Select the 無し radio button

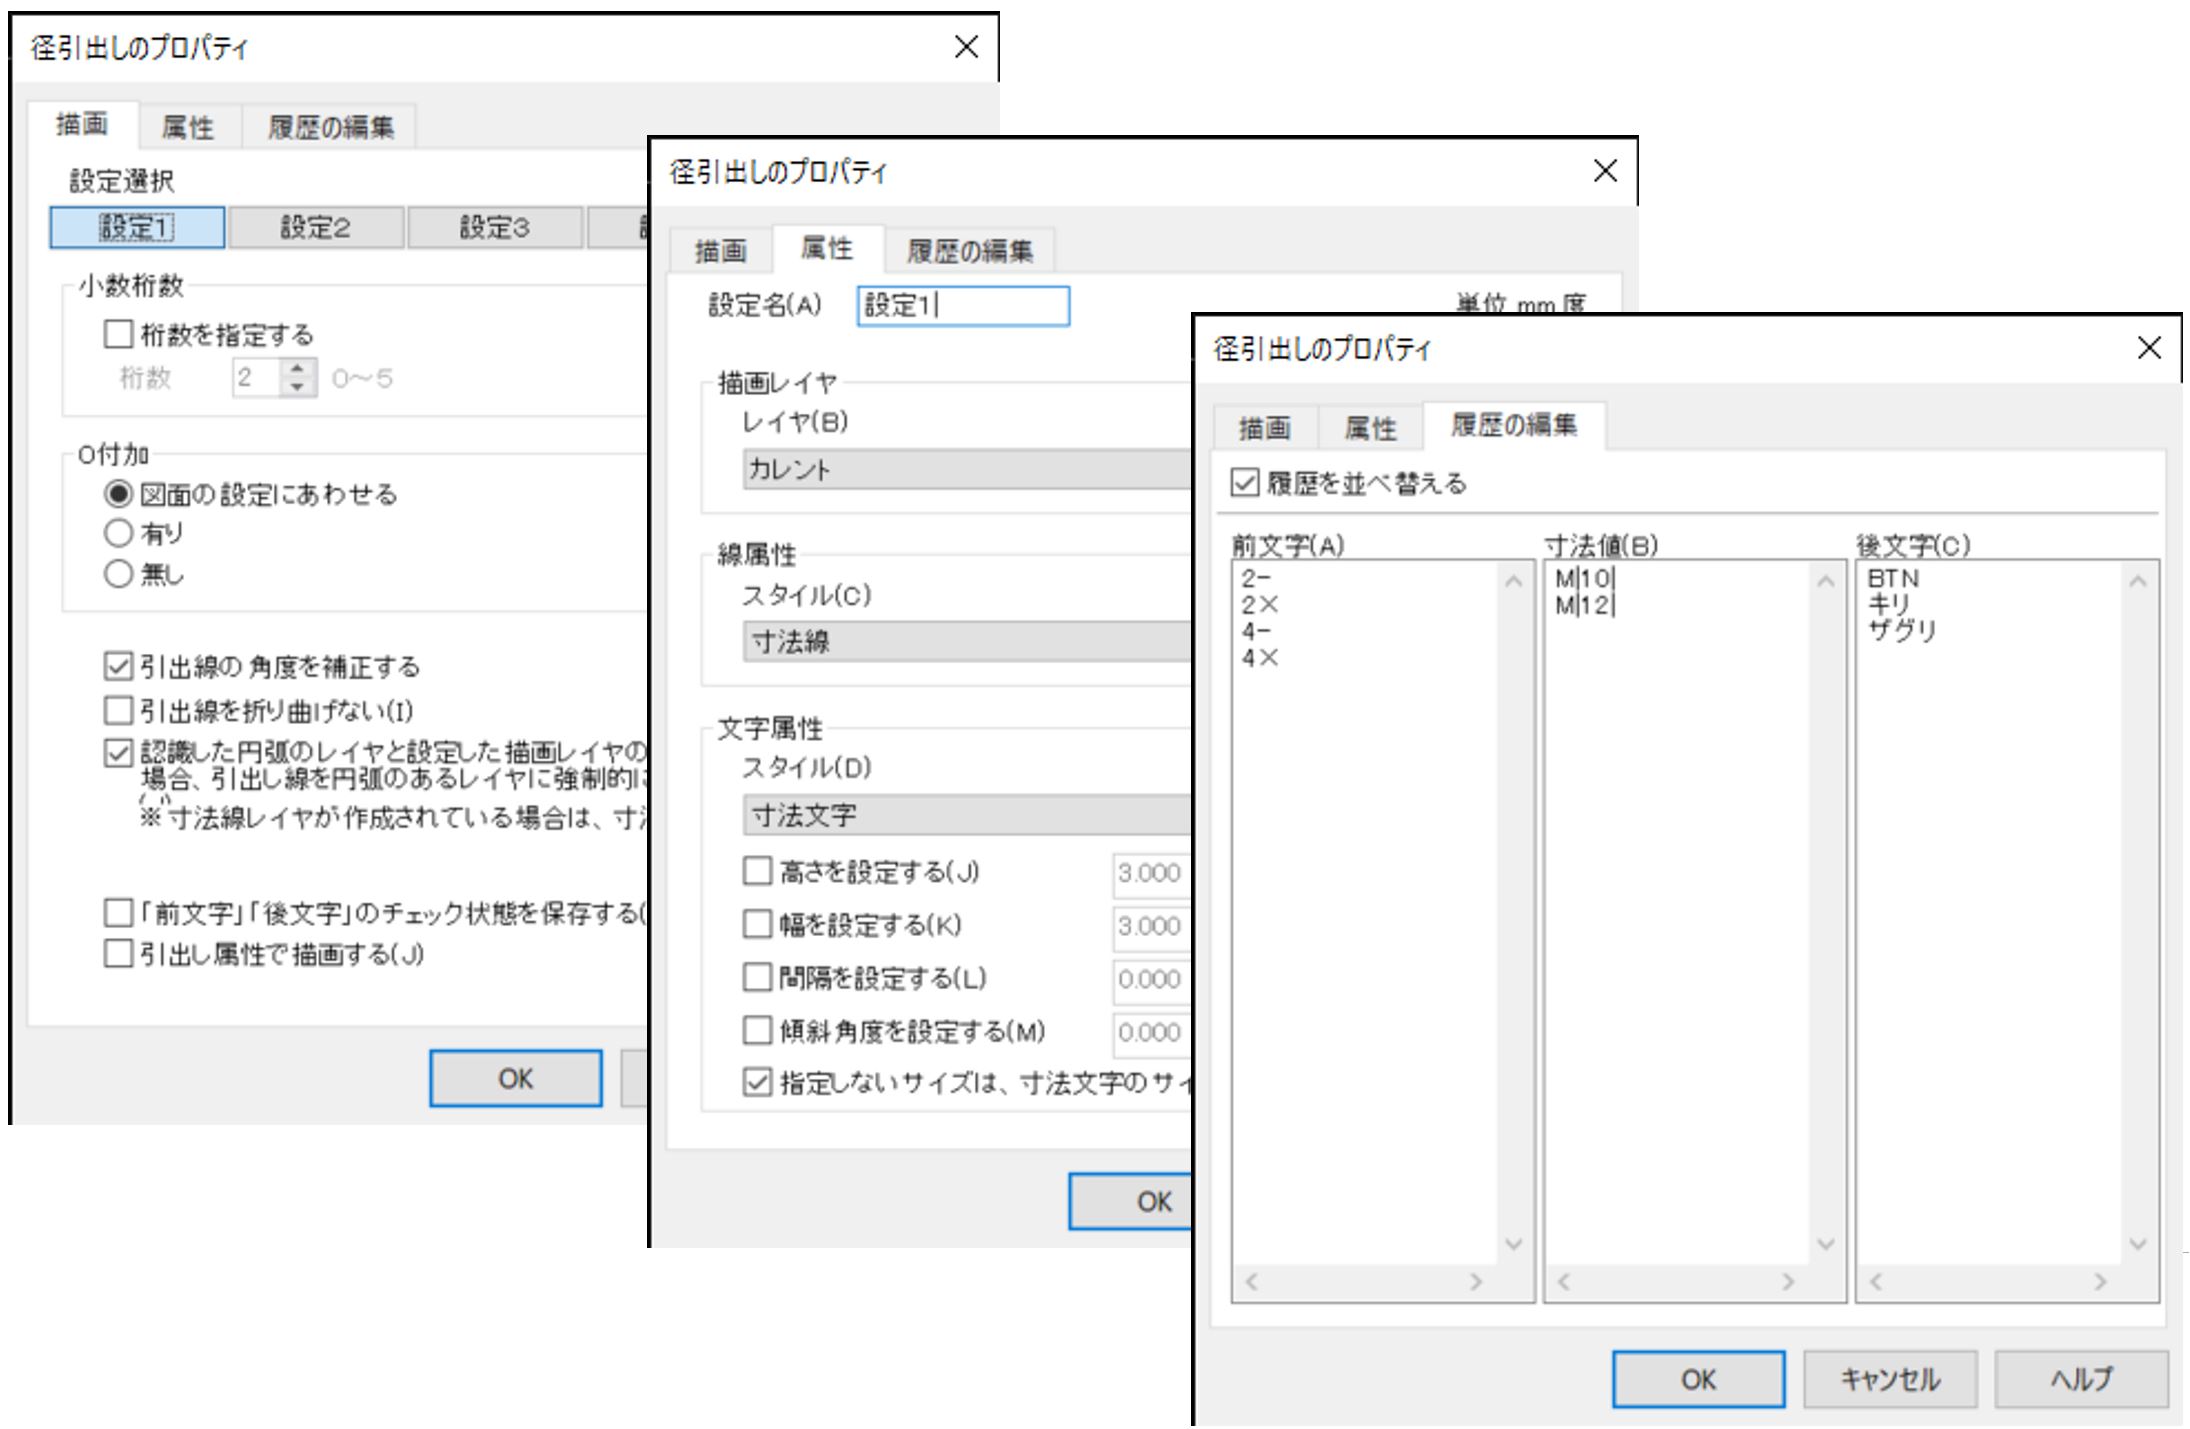[x=118, y=573]
